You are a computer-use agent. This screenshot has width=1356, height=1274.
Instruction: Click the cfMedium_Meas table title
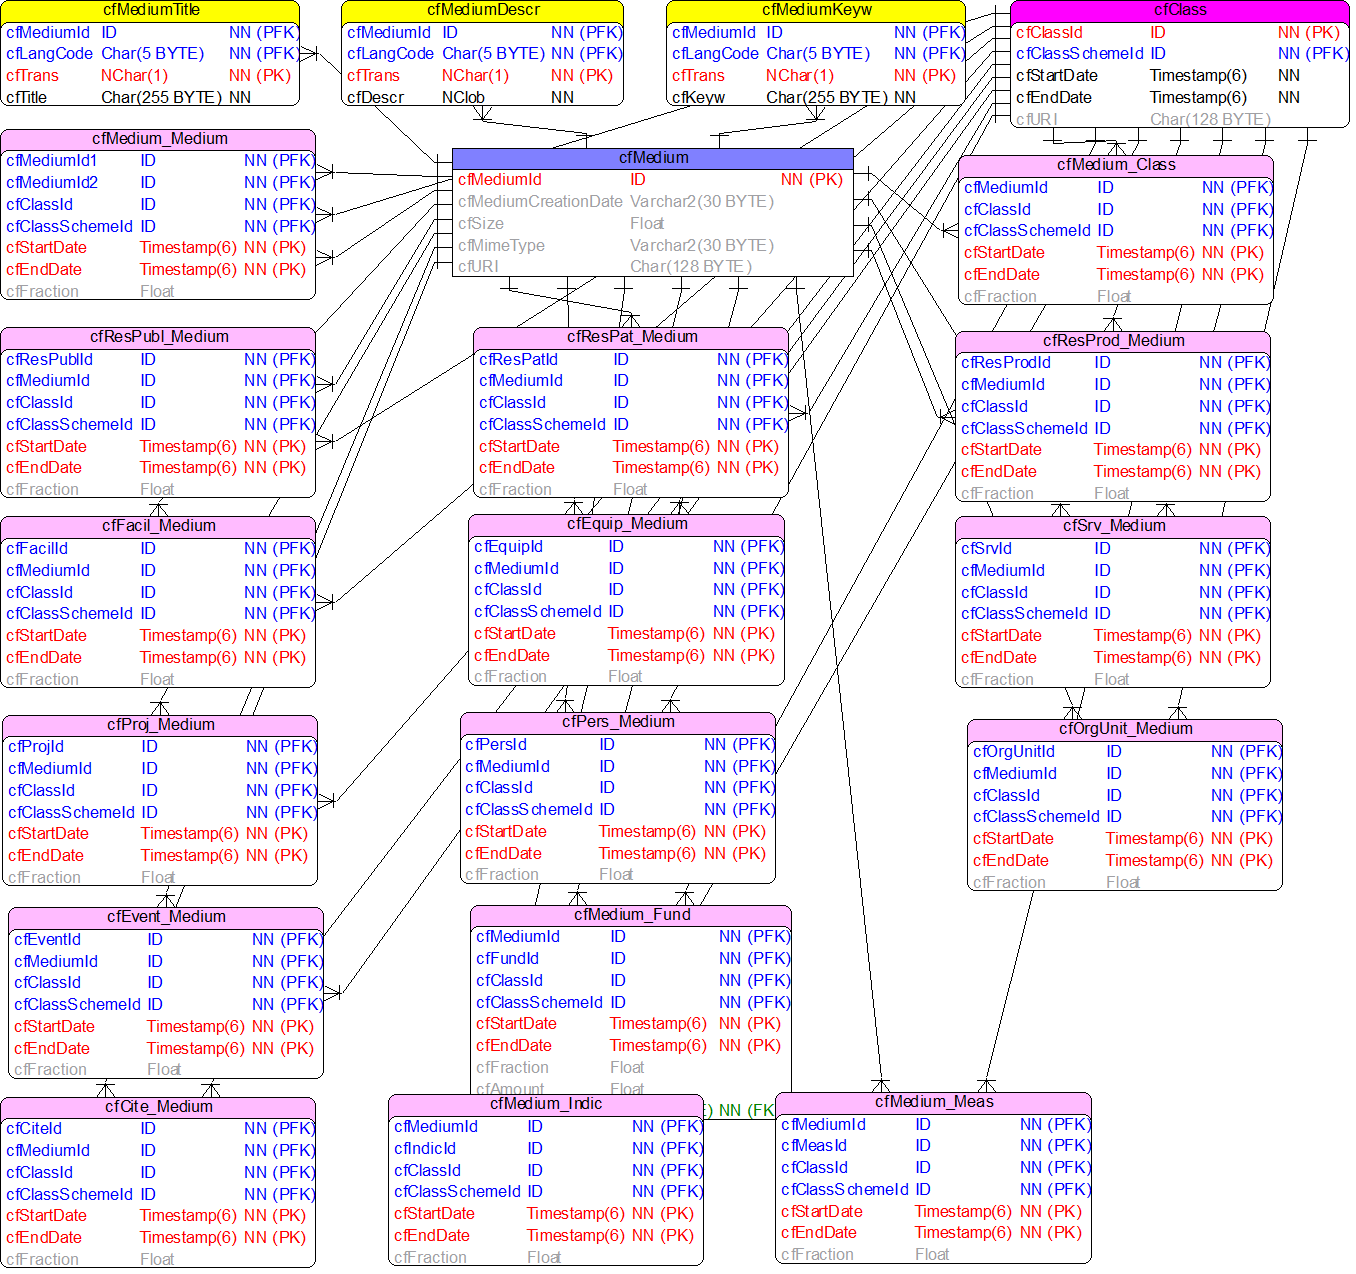click(934, 1102)
